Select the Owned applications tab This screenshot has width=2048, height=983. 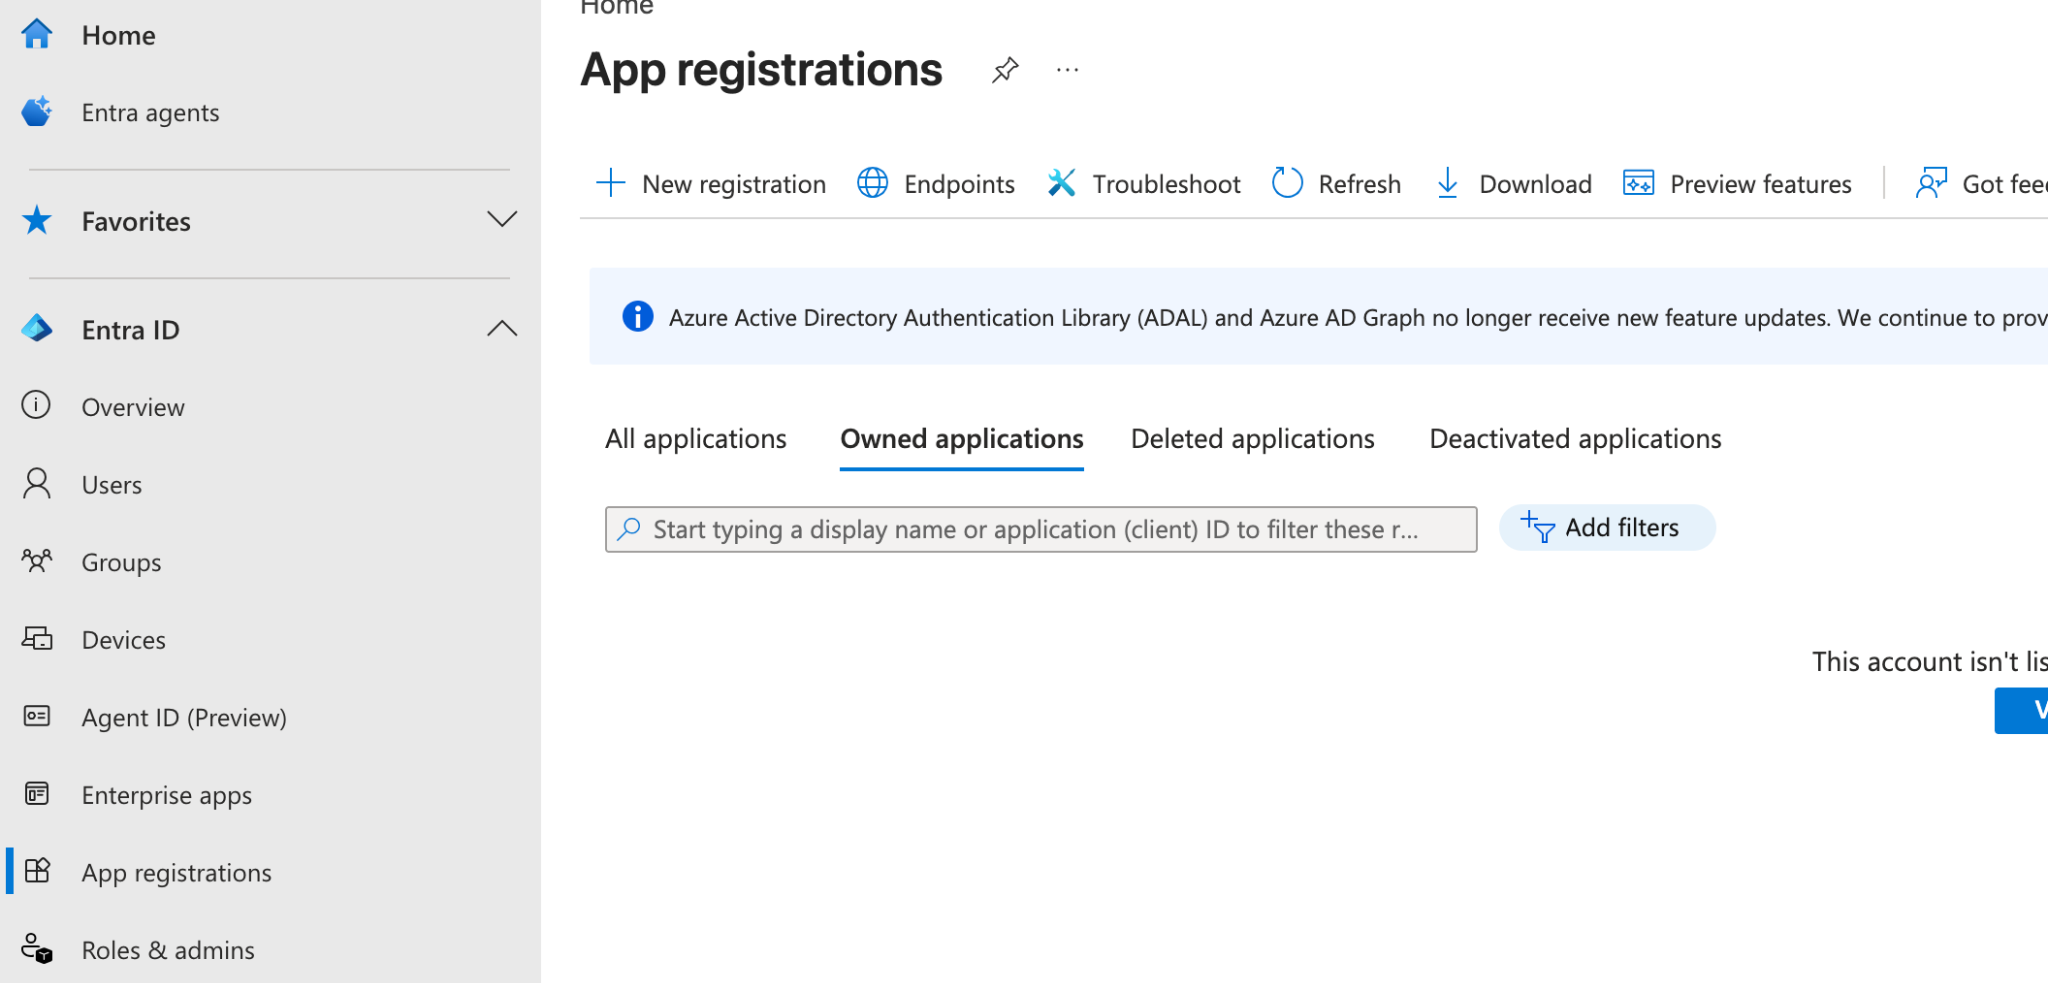(x=962, y=439)
